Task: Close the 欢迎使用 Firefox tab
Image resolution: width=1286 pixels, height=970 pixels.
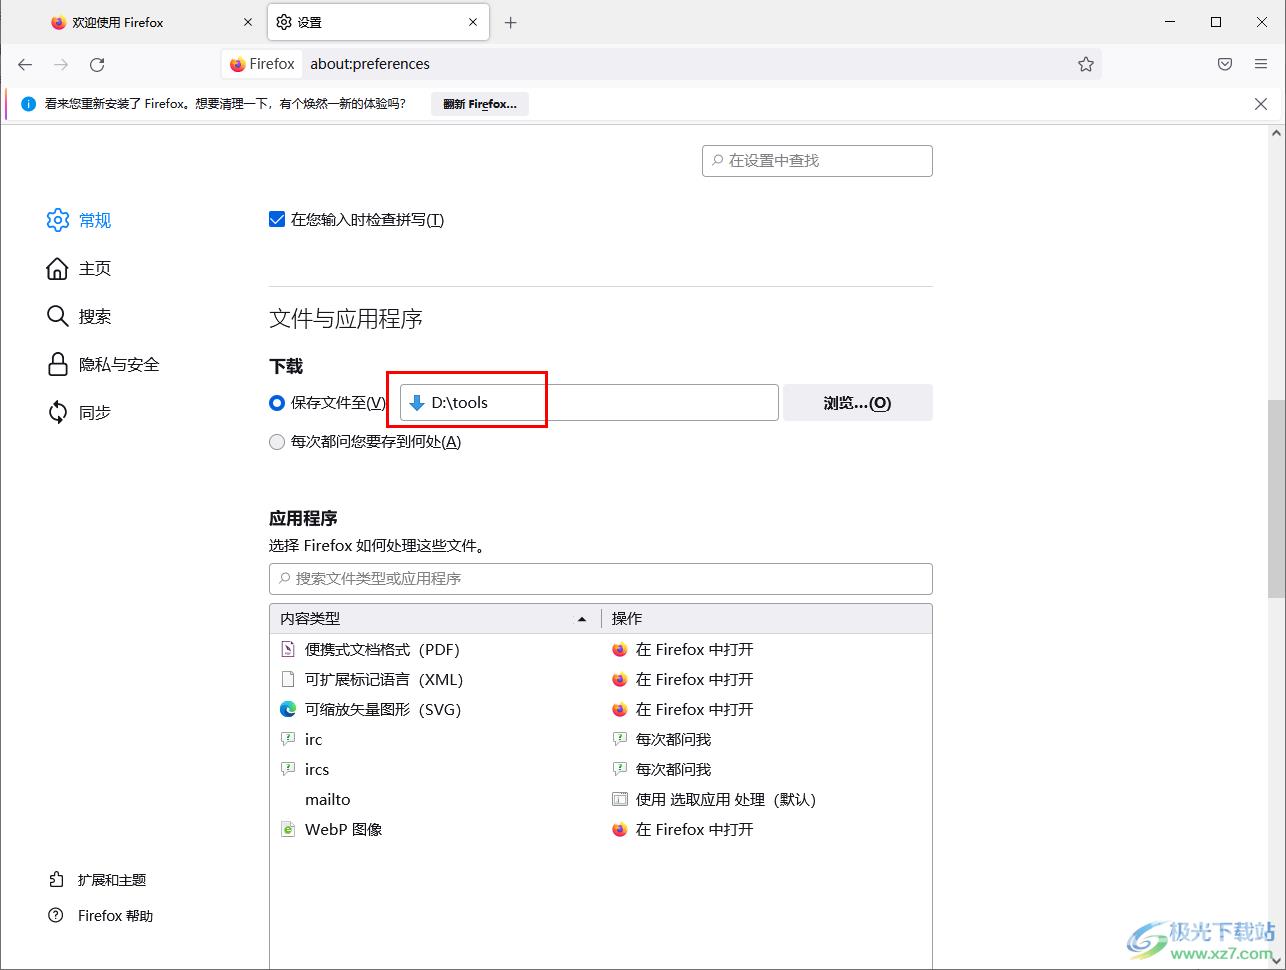Action: (248, 22)
